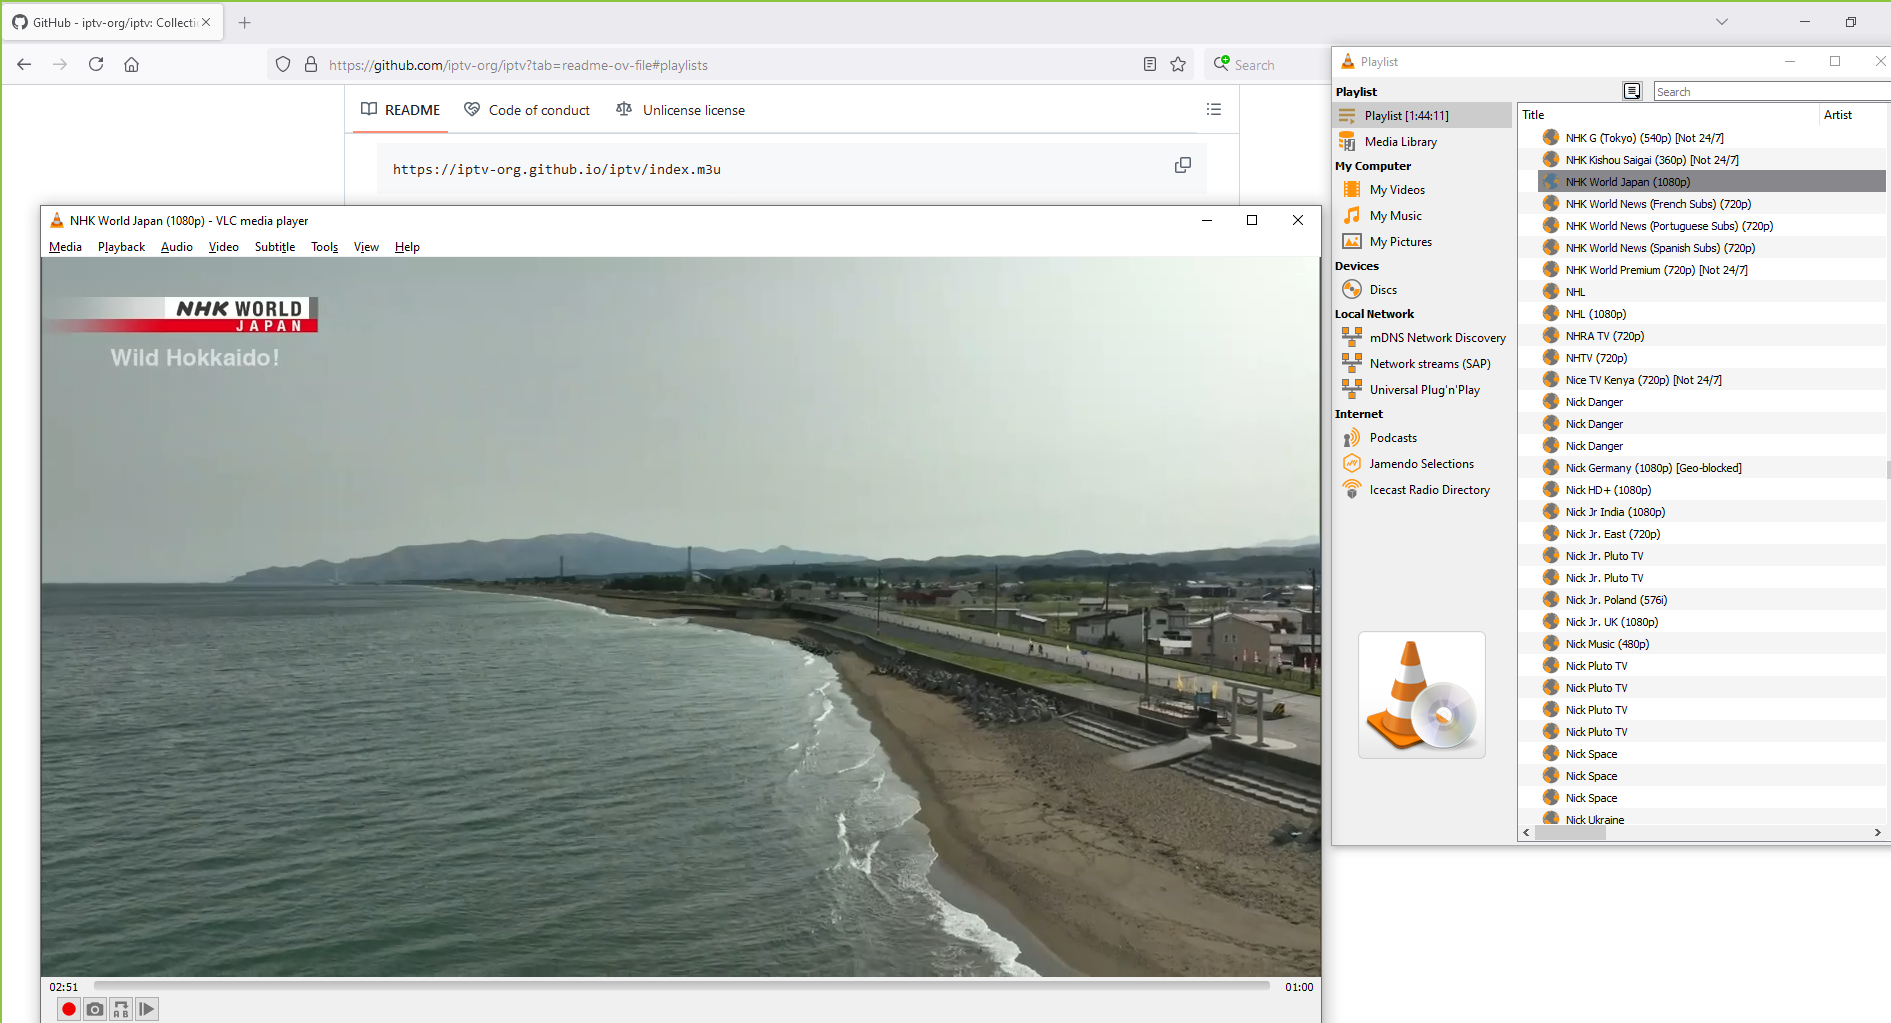Toggle Firefox reader view icon
Viewport: 1891px width, 1023px height.
tap(1150, 65)
